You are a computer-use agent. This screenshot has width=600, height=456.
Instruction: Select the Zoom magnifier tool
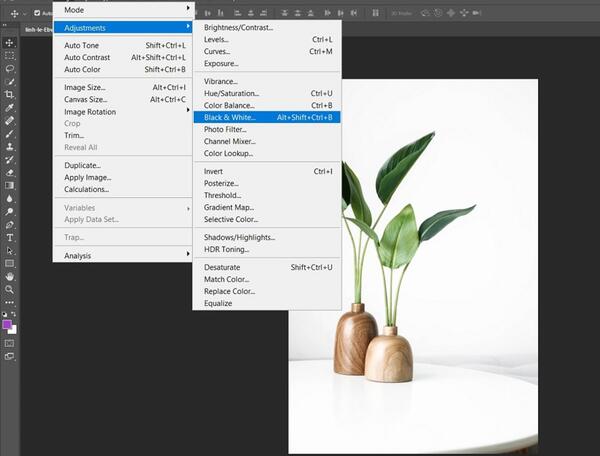(10, 290)
